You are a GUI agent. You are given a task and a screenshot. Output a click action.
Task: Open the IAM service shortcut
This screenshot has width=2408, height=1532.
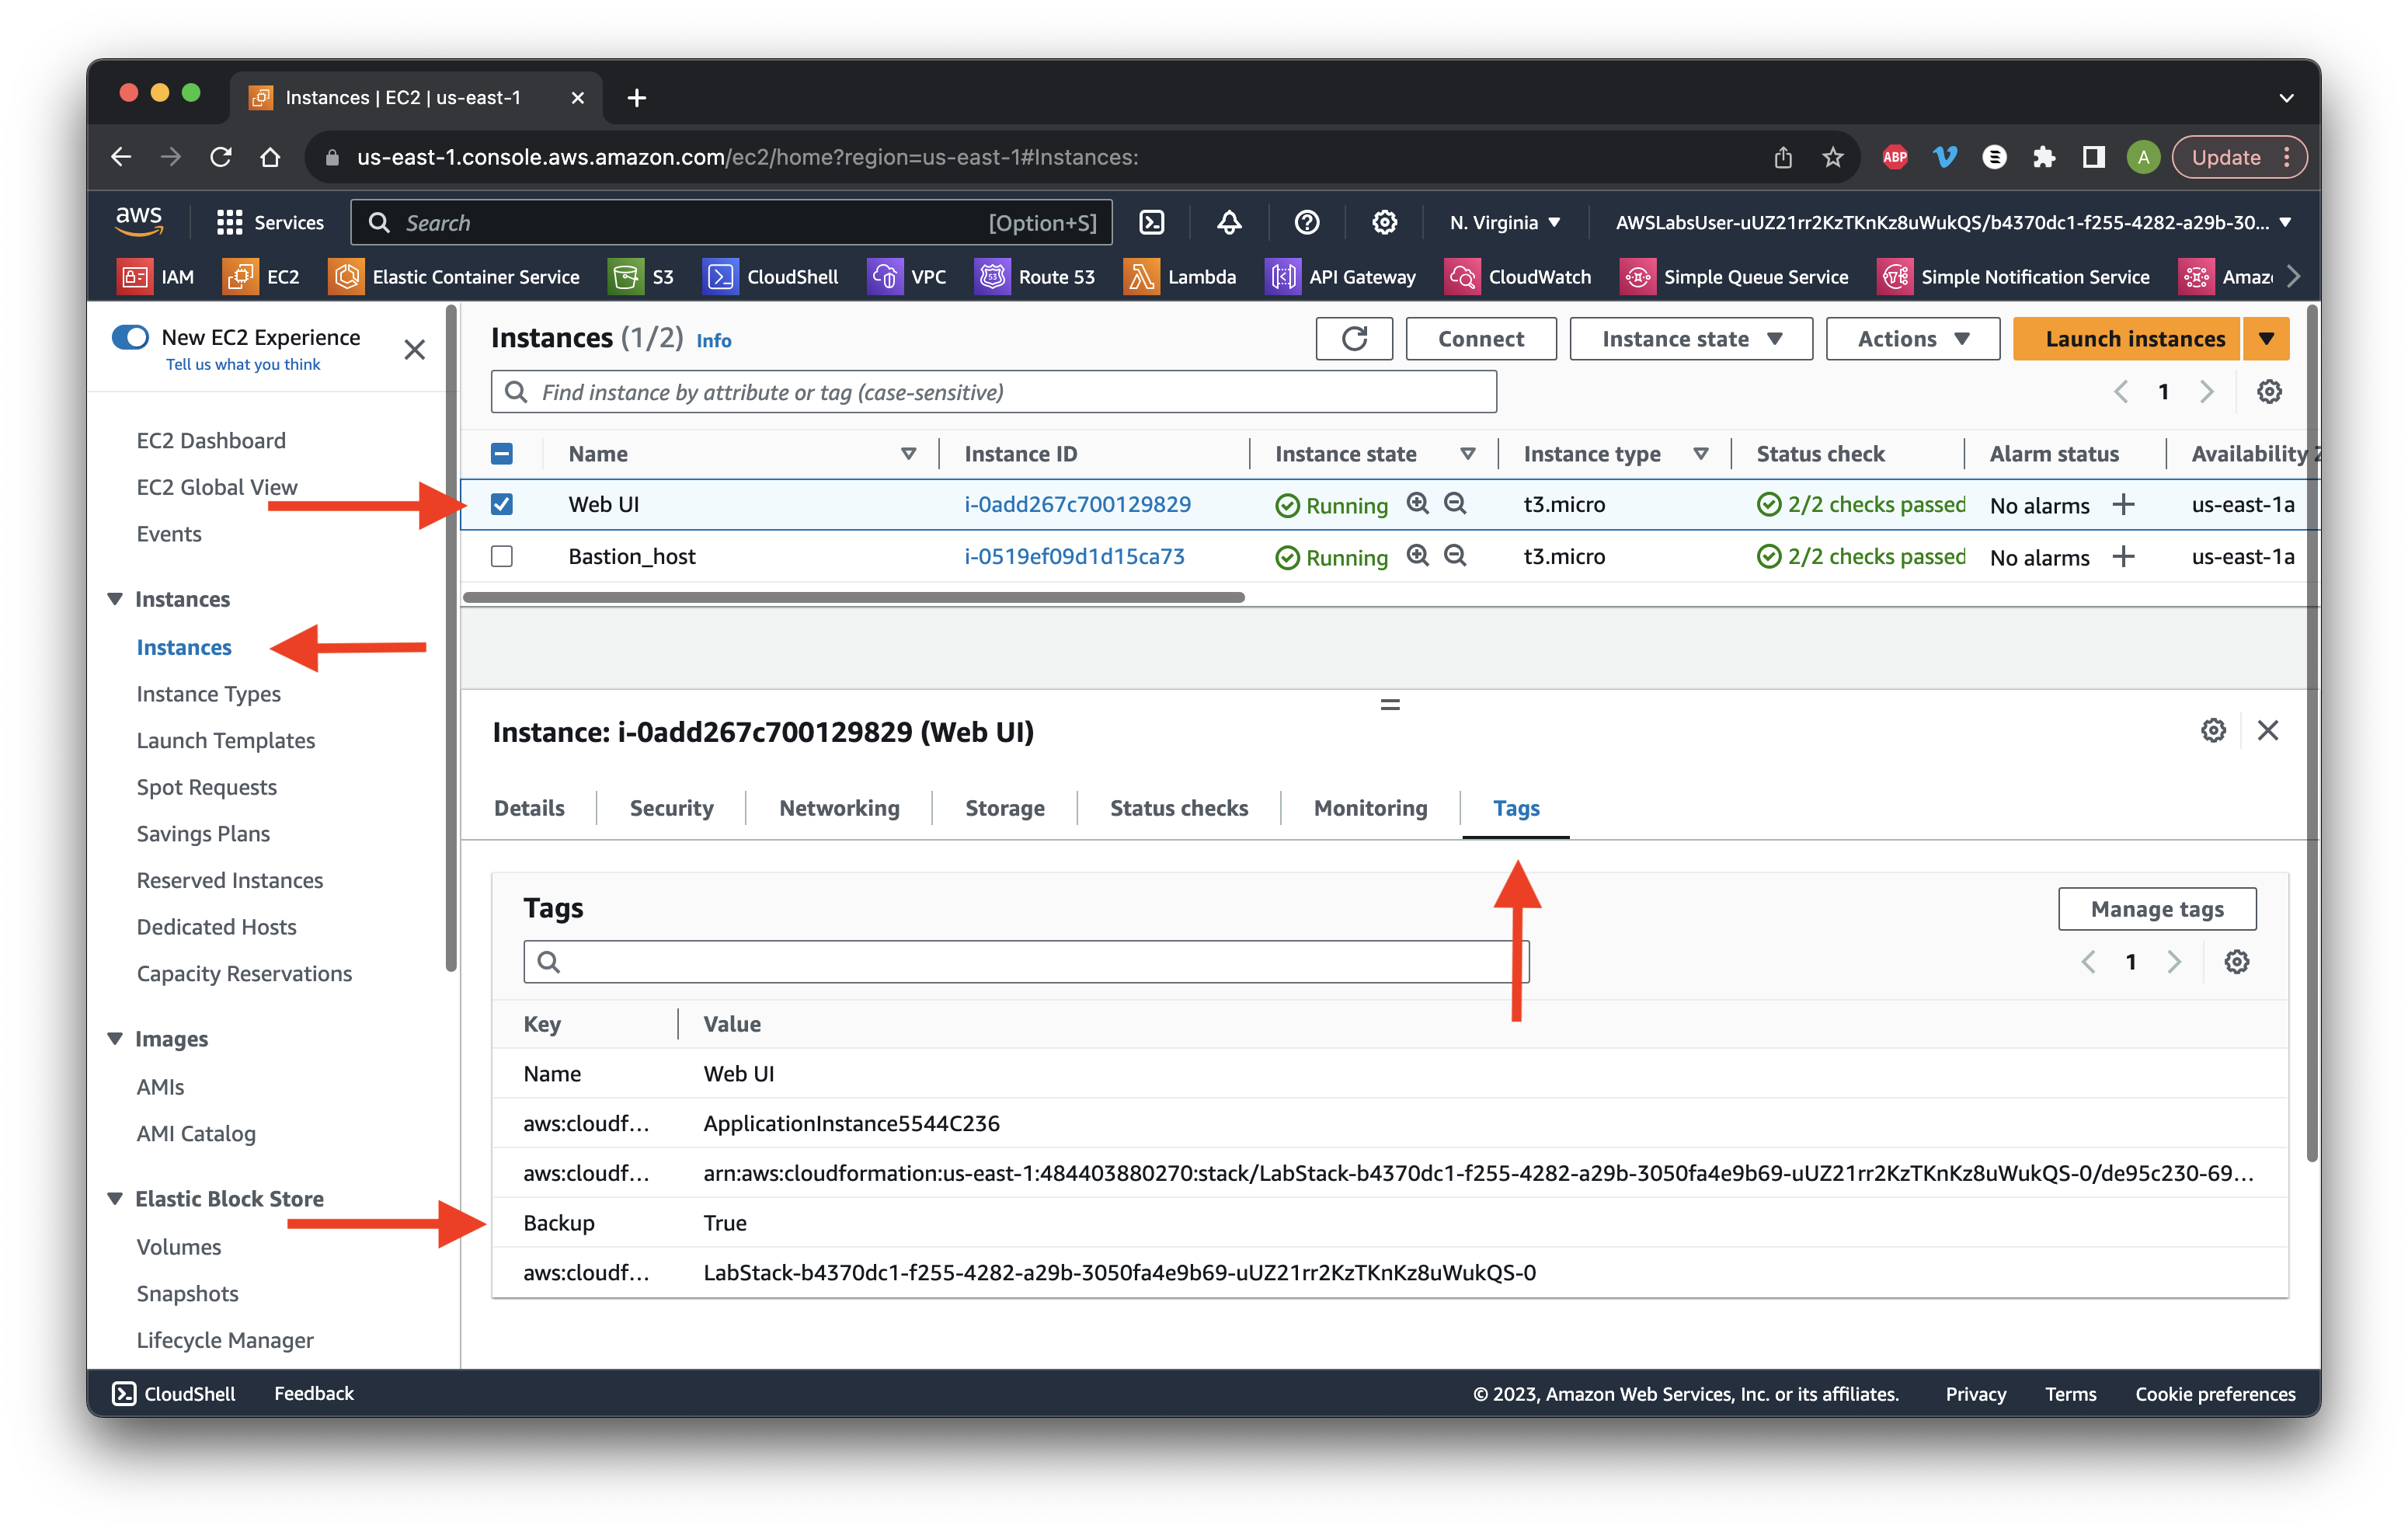click(x=155, y=277)
